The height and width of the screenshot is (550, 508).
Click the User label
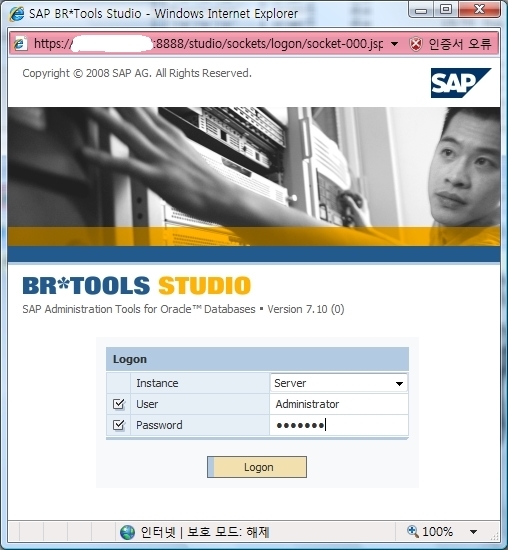[147, 404]
